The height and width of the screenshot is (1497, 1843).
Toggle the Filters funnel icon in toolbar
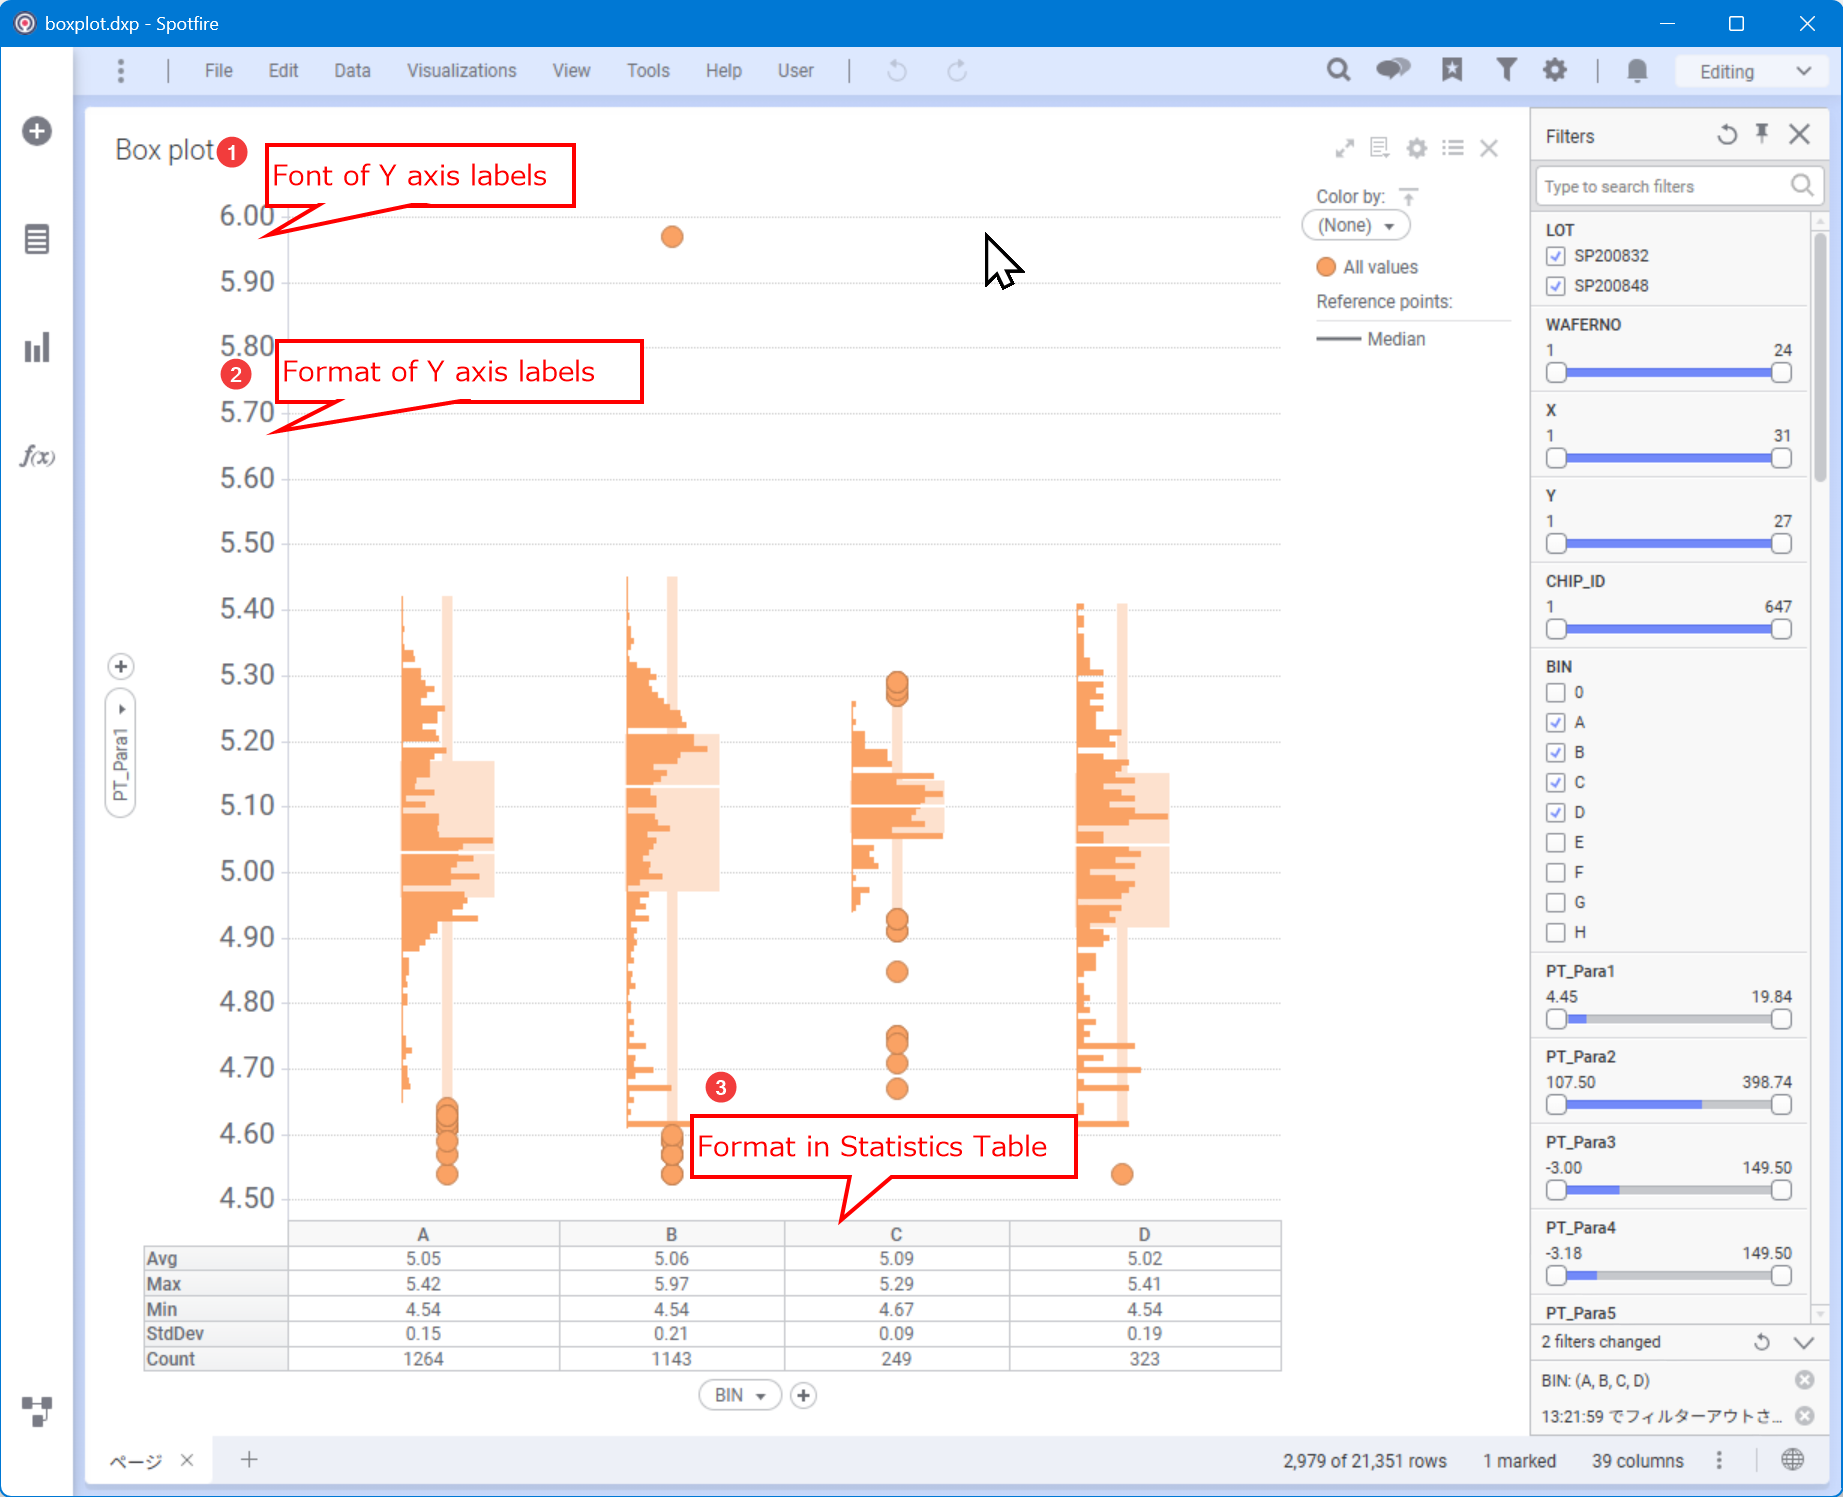click(x=1506, y=70)
